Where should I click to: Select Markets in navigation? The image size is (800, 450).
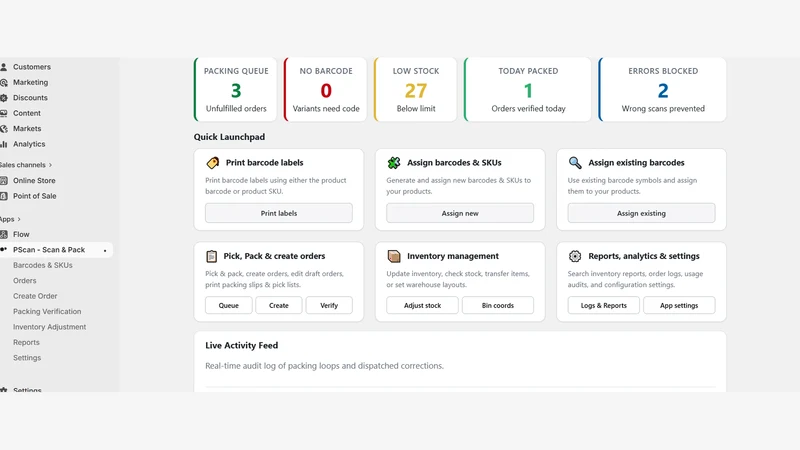pos(27,129)
